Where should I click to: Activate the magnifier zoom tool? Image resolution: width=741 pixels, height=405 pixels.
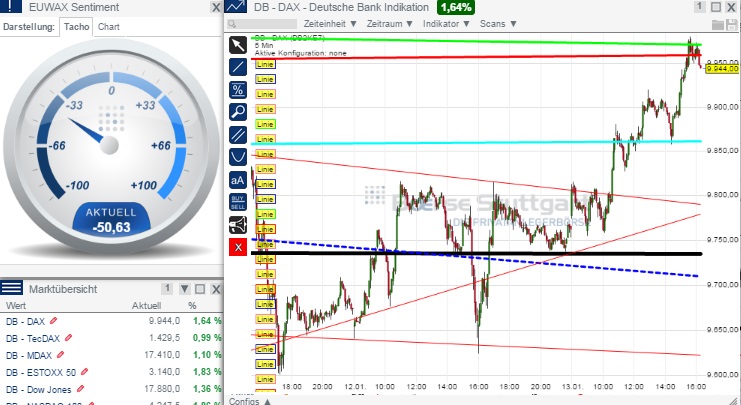(238, 112)
